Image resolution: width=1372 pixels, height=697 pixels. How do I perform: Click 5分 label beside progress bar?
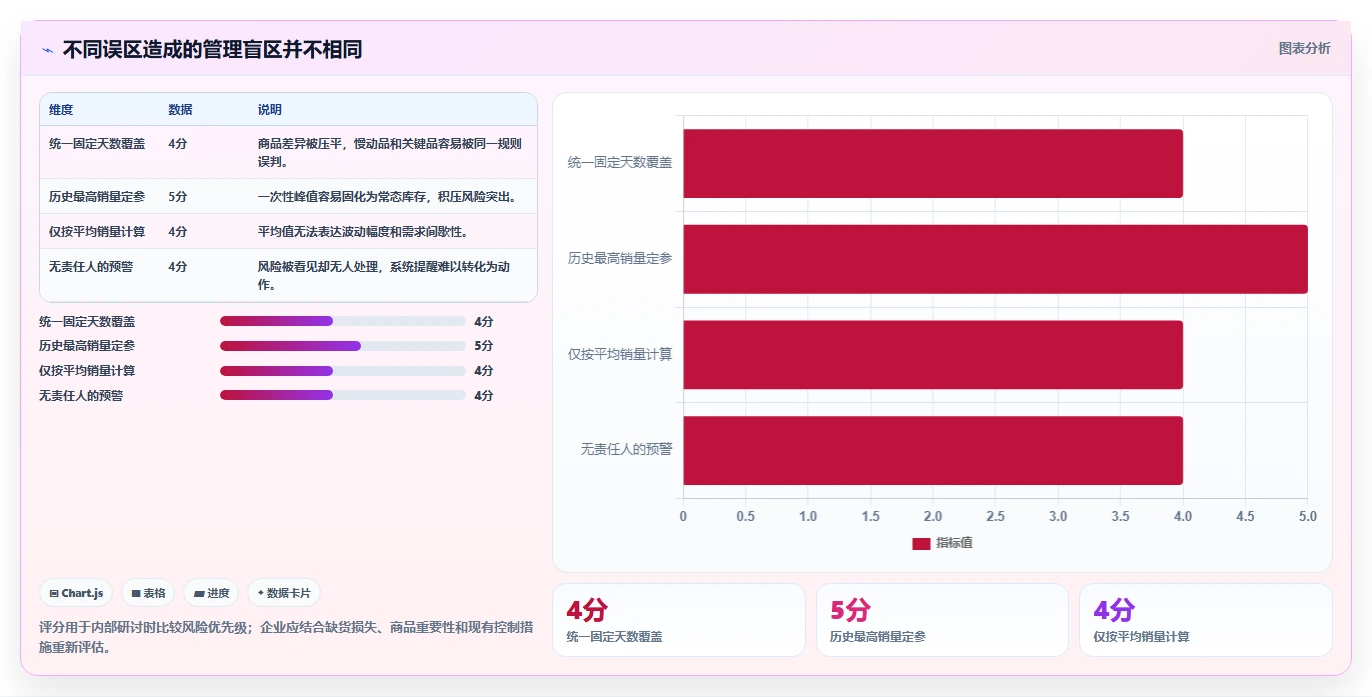(484, 346)
